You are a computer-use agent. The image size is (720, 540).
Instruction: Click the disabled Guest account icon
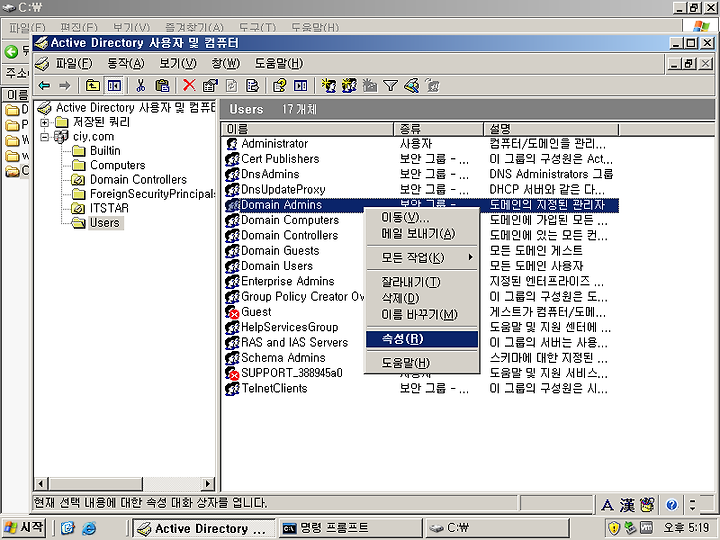click(232, 312)
